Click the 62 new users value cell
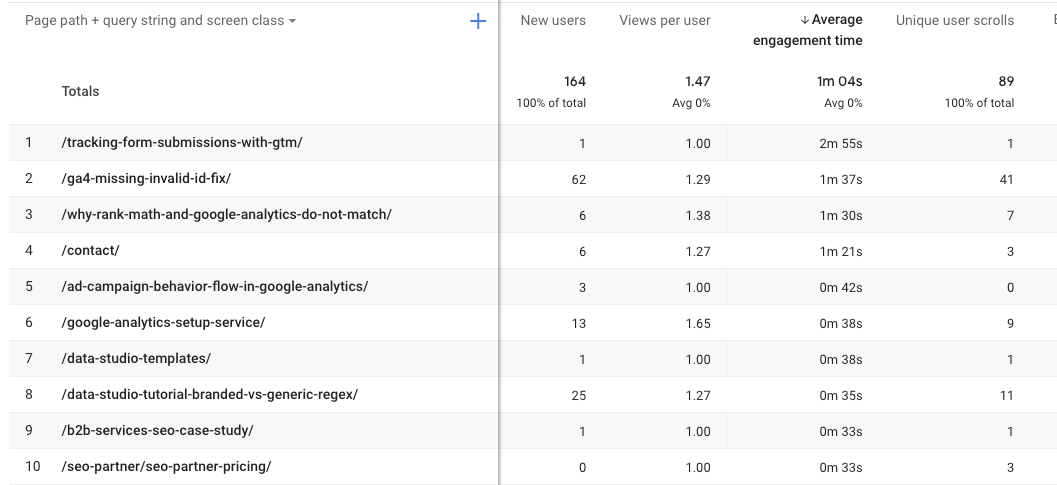This screenshot has height=485, width=1057. click(580, 180)
